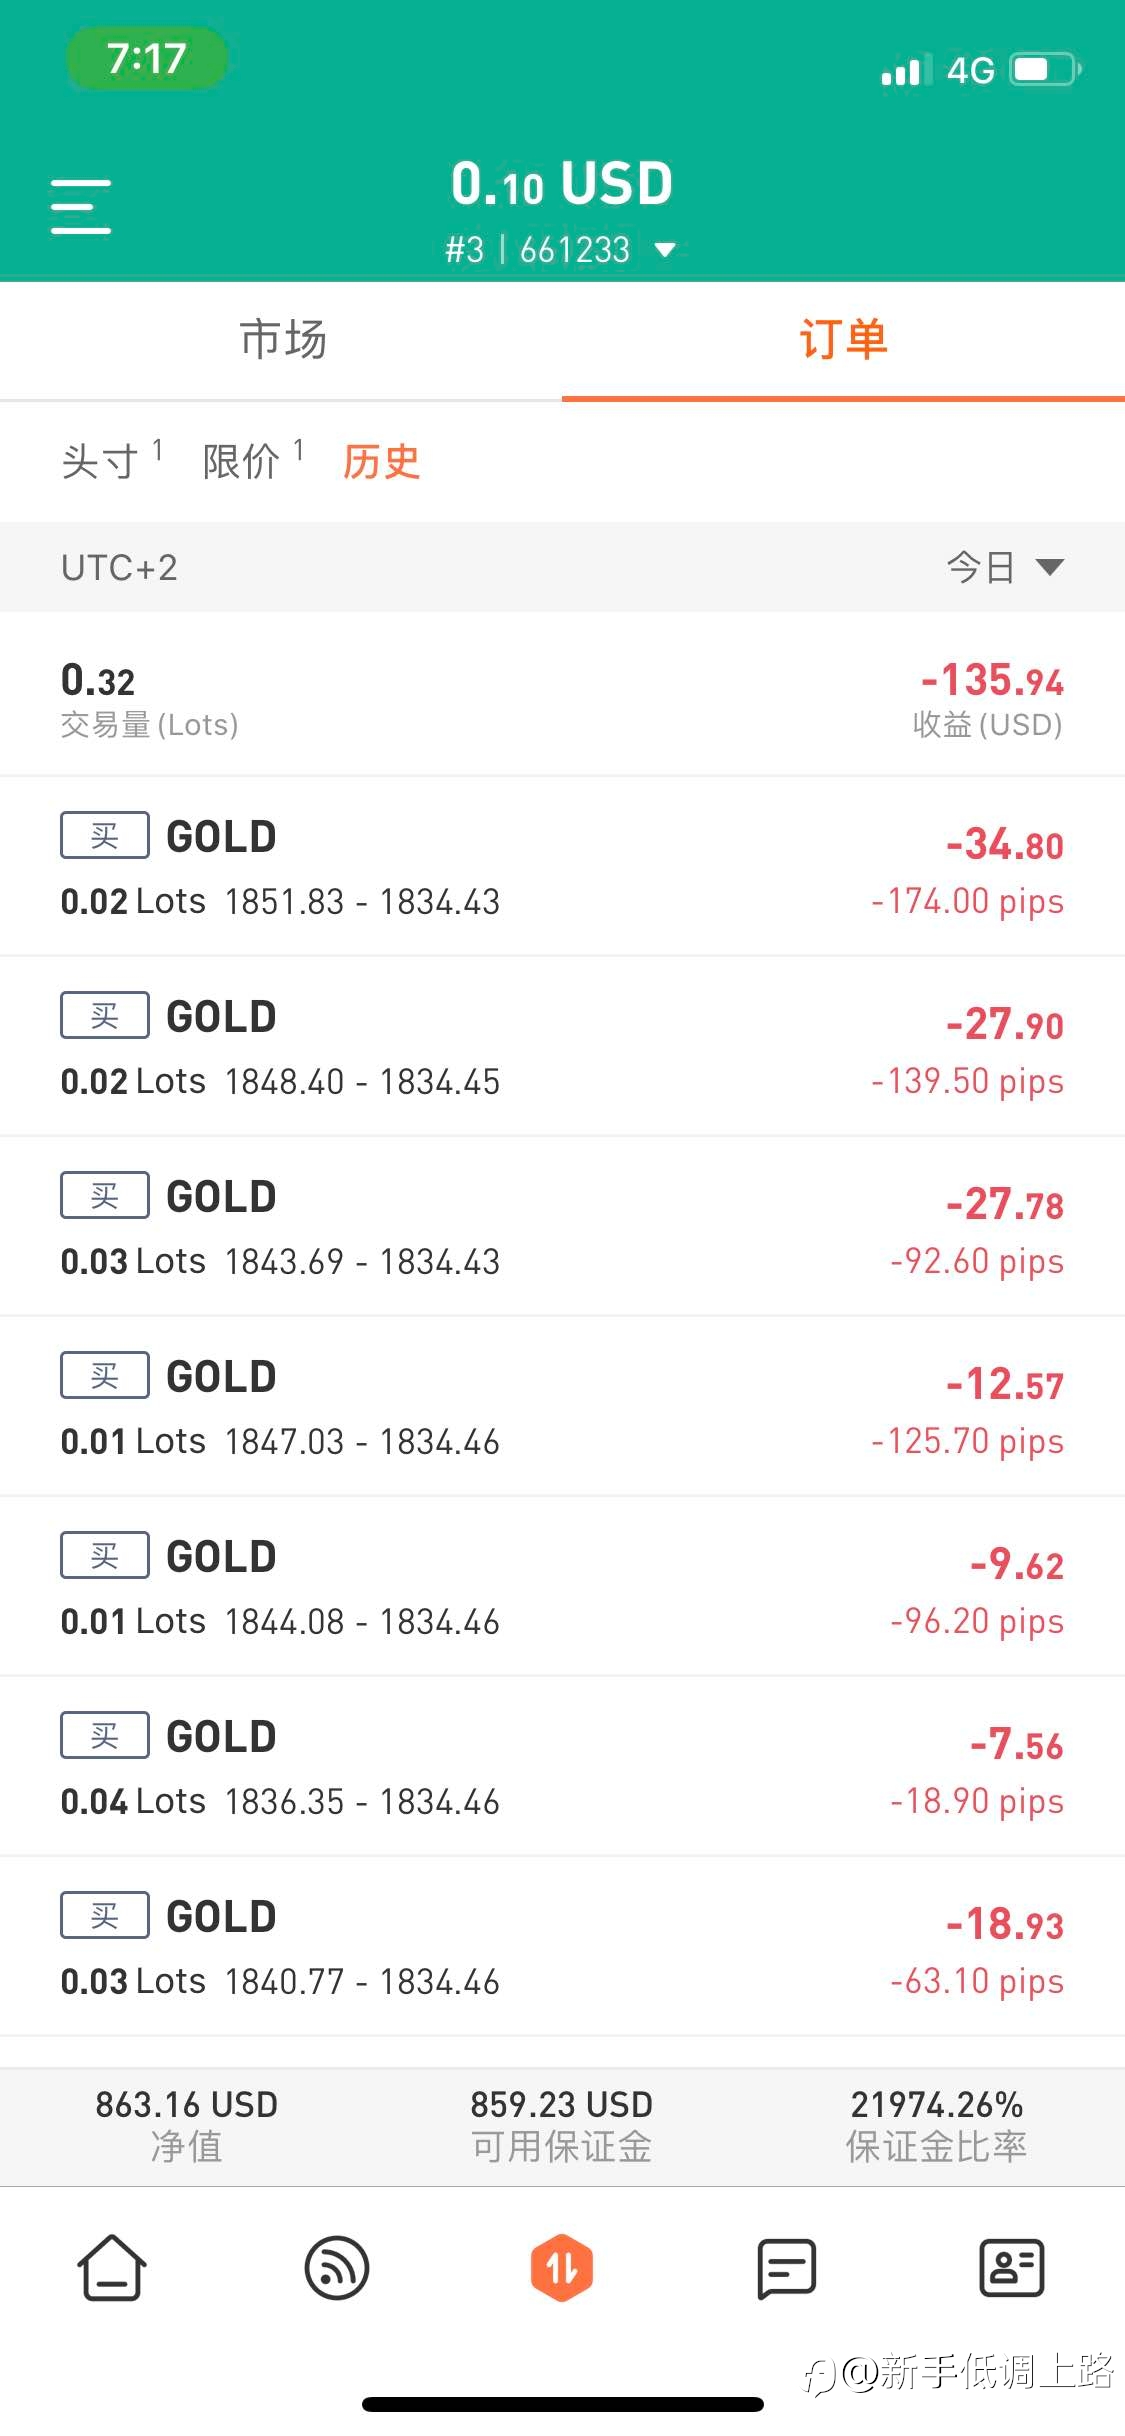The height and width of the screenshot is (2436, 1125).
Task: Switch to the 市场 tab
Action: click(282, 340)
